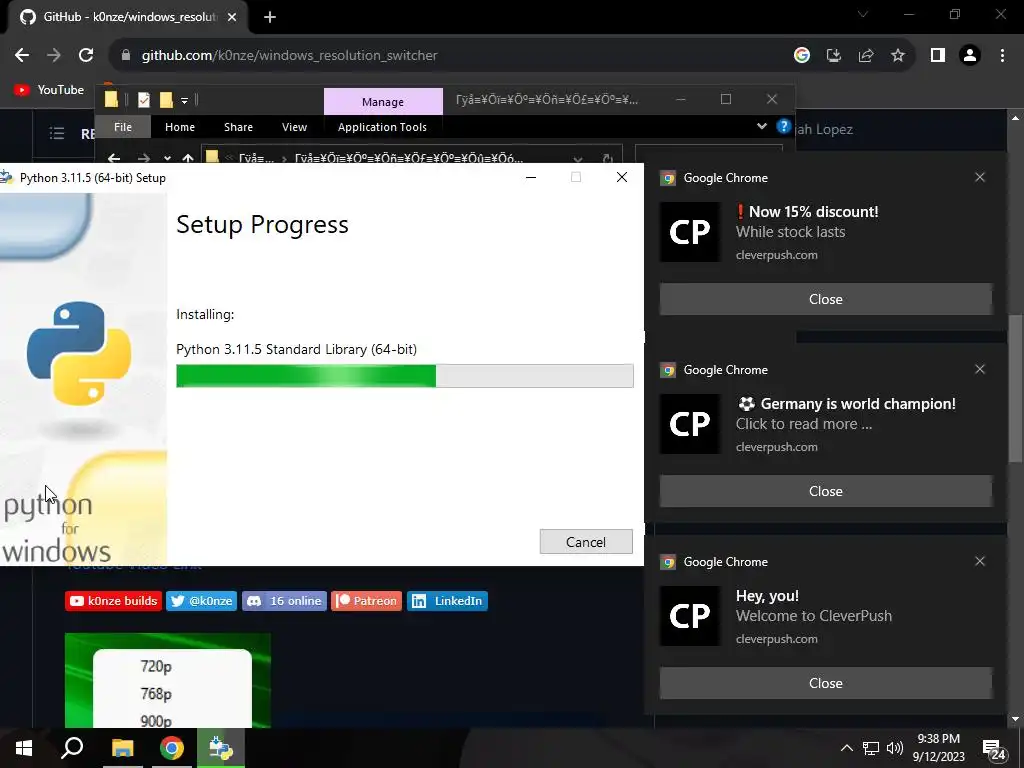This screenshot has width=1024, height=768.
Task: Click the Google icon in address bar
Action: click(801, 56)
